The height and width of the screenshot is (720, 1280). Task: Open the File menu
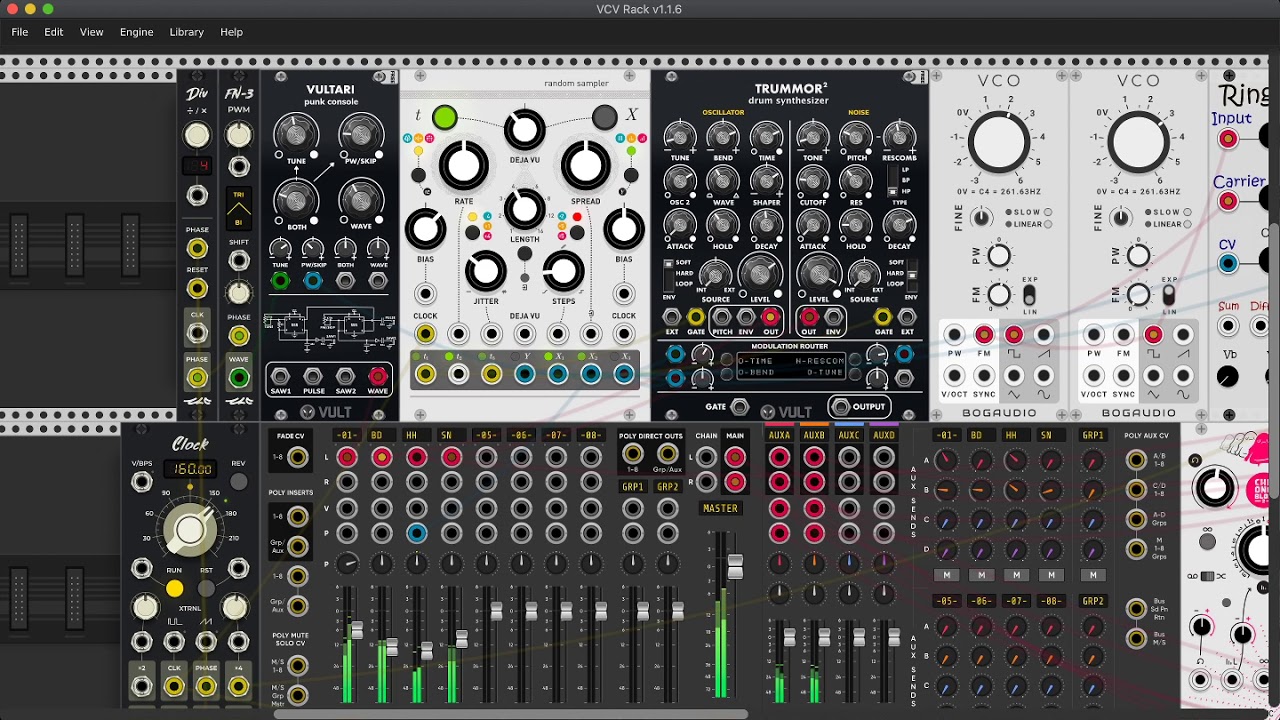click(20, 32)
